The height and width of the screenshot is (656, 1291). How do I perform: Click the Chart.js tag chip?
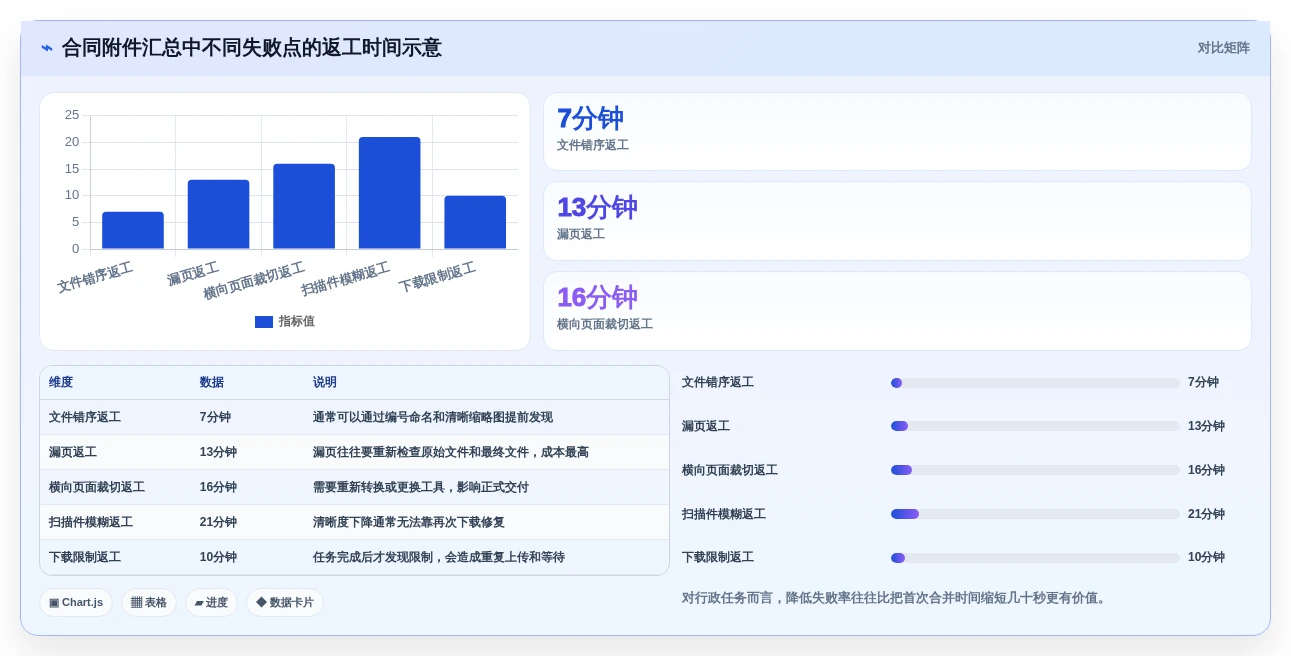point(76,602)
